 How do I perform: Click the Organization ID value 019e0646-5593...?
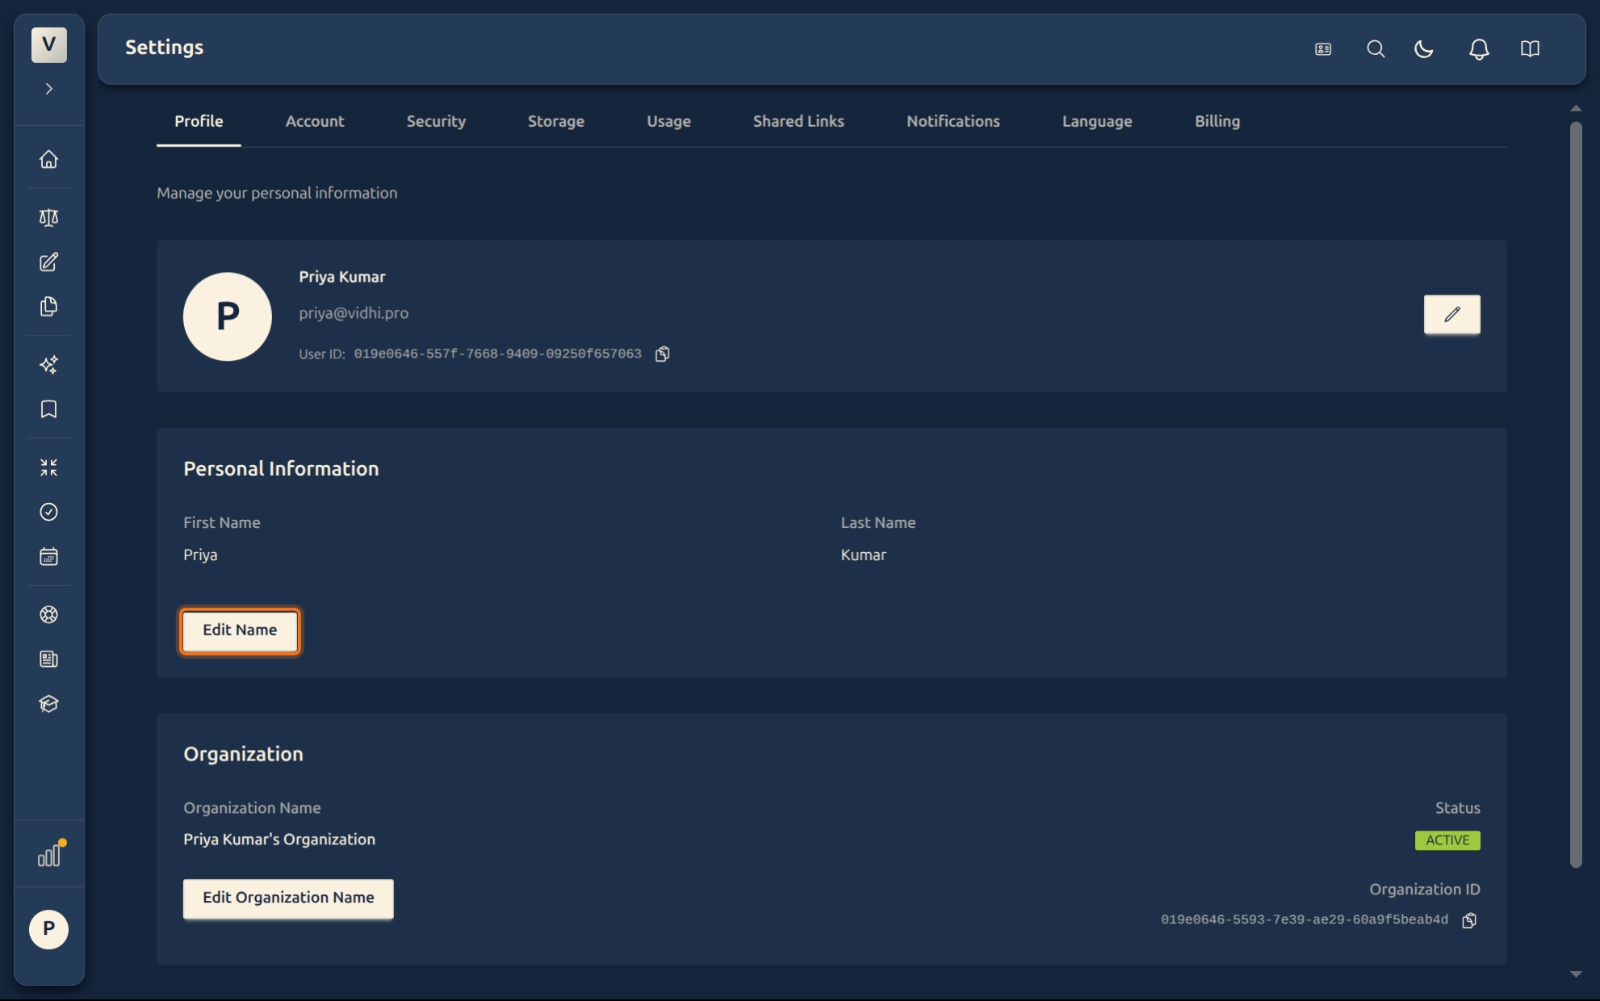[x=1304, y=920]
